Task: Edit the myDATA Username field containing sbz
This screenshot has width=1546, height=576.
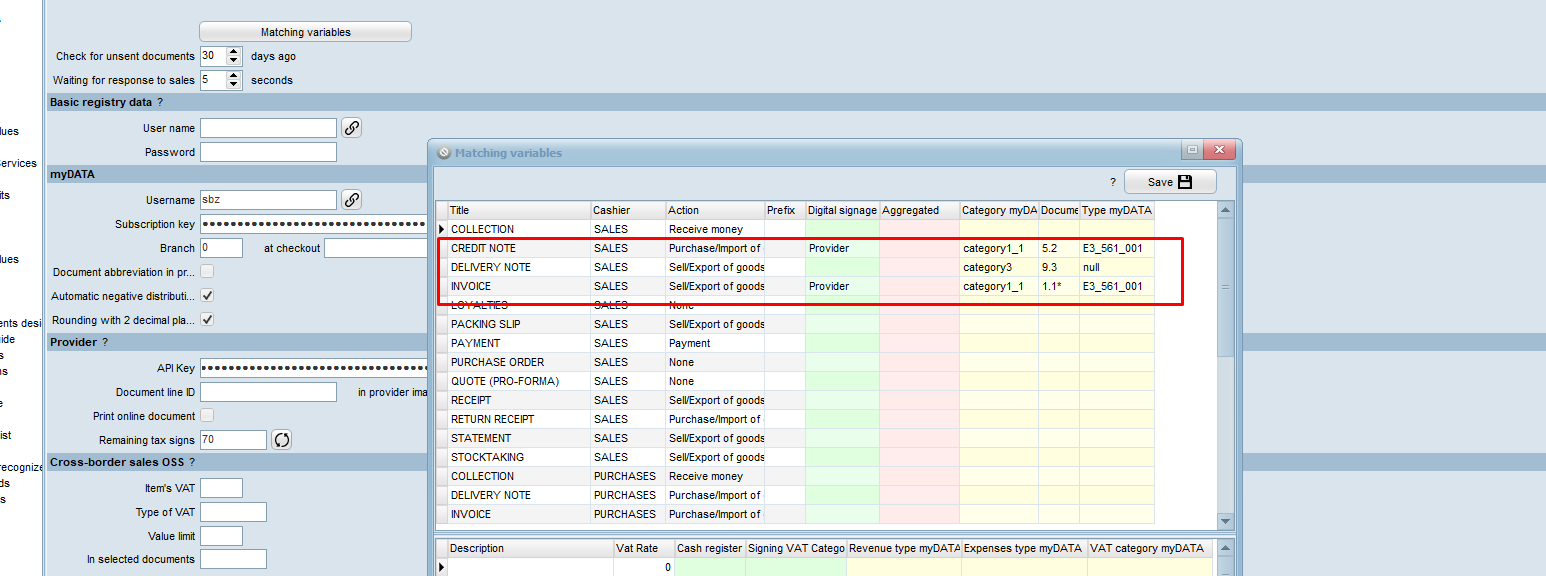Action: tap(268, 200)
